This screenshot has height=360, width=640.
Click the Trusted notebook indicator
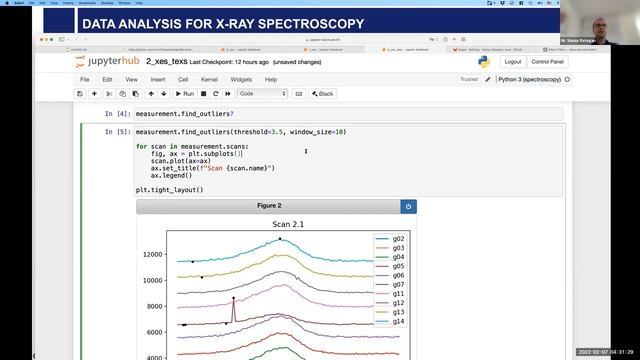469,79
